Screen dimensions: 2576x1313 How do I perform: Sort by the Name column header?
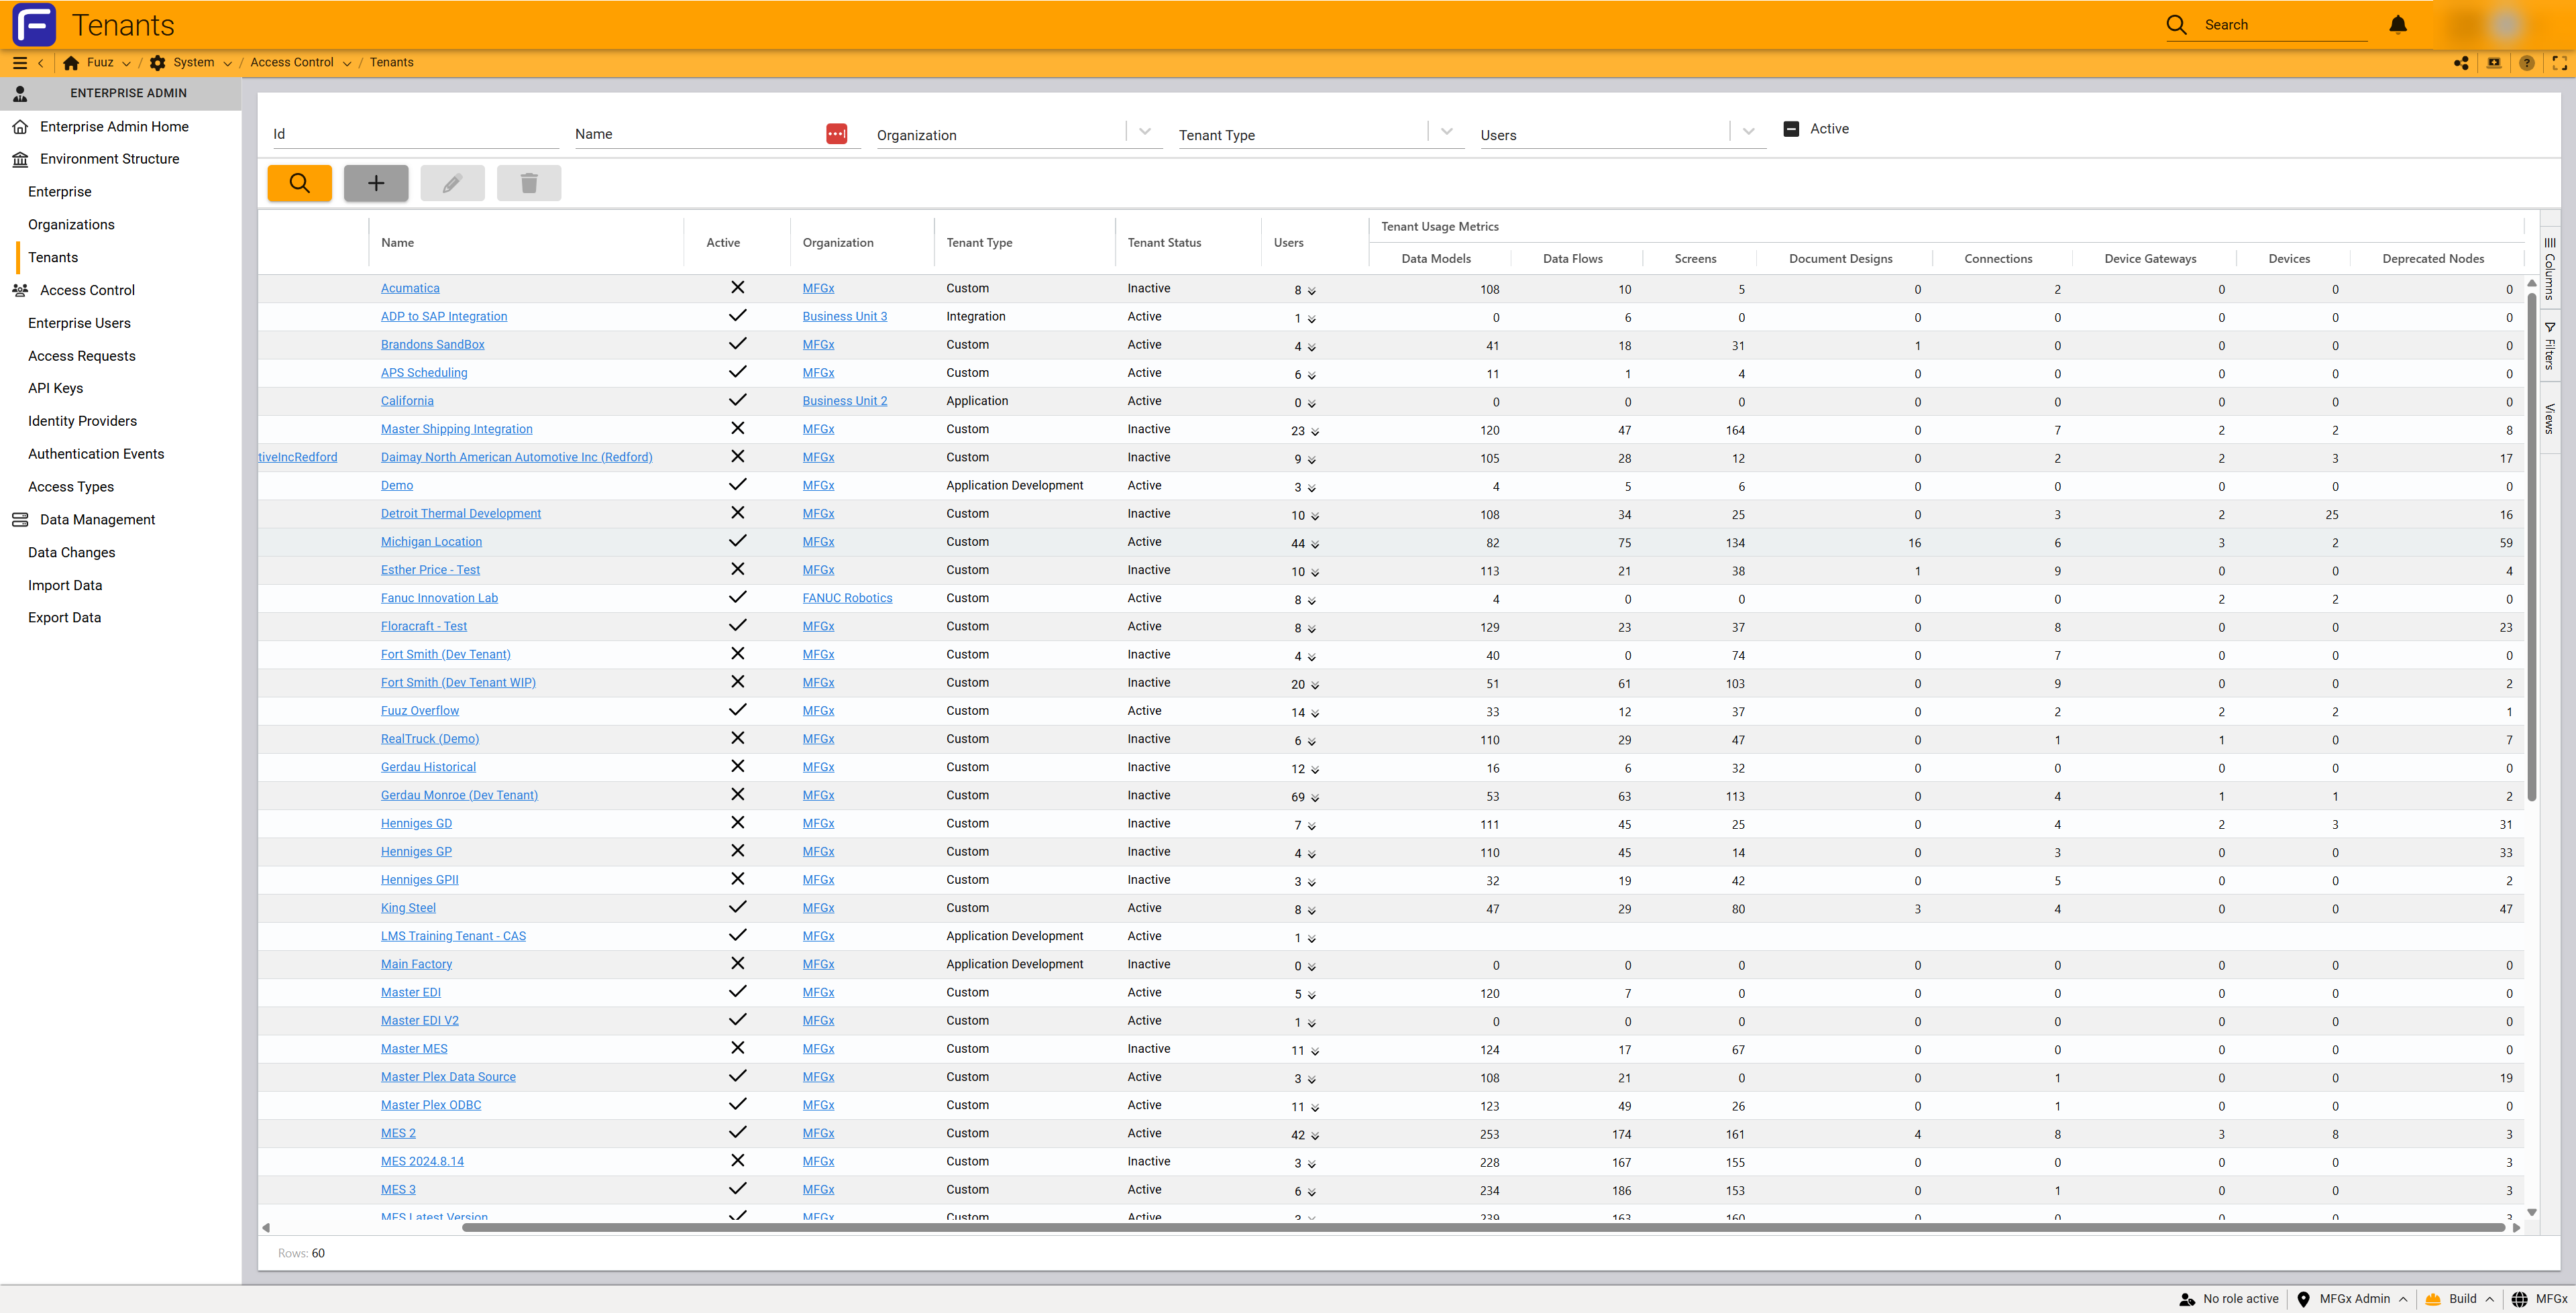tap(397, 243)
